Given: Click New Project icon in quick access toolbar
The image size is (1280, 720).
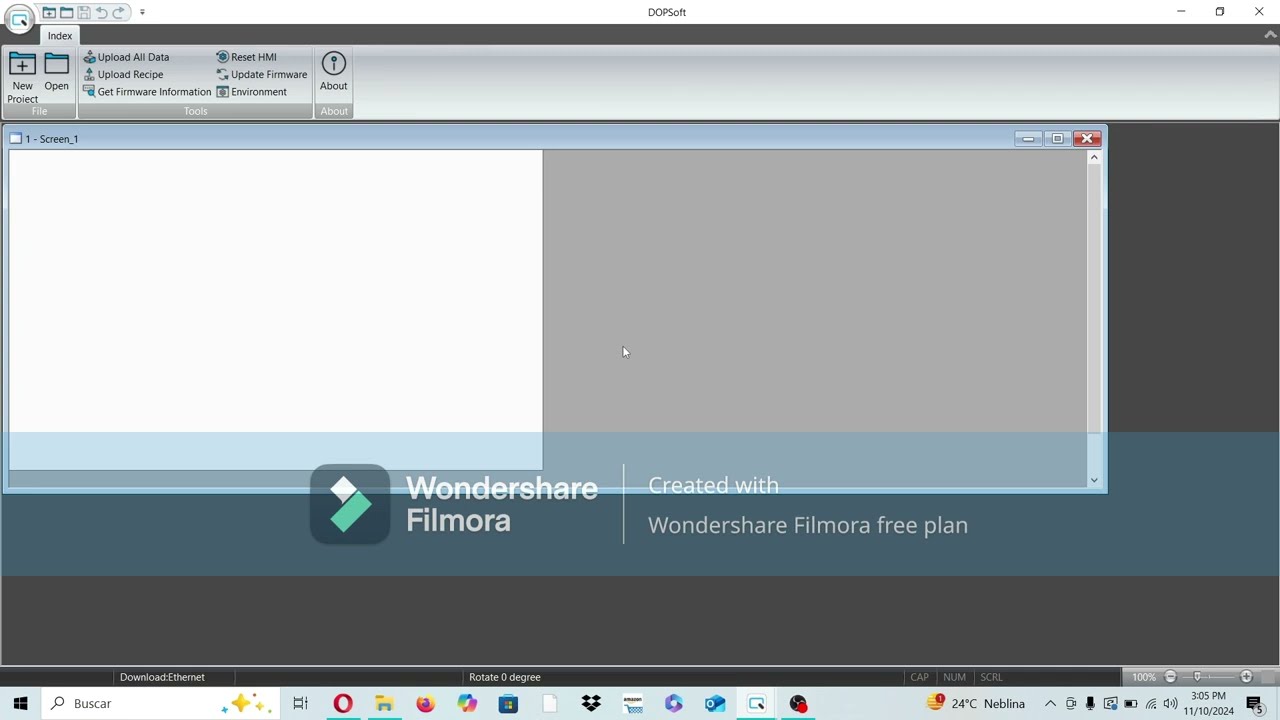Looking at the screenshot, I should tap(49, 12).
